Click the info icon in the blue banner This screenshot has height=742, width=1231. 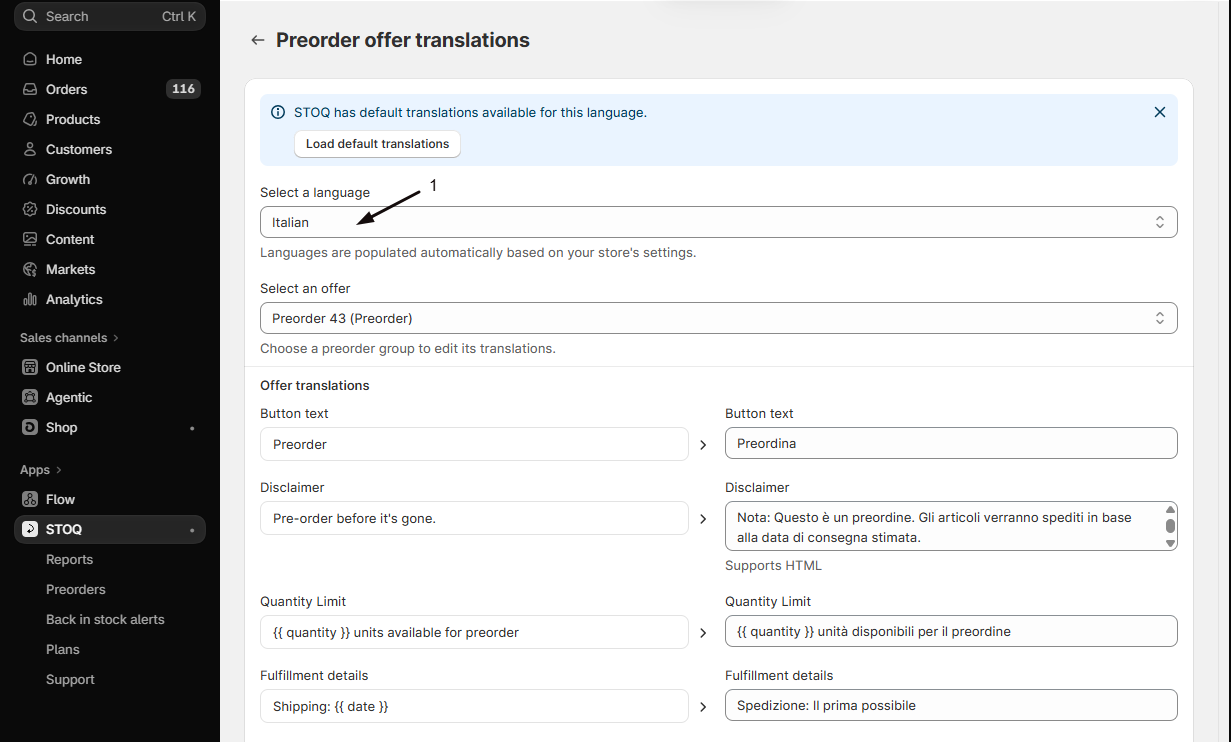coord(278,112)
